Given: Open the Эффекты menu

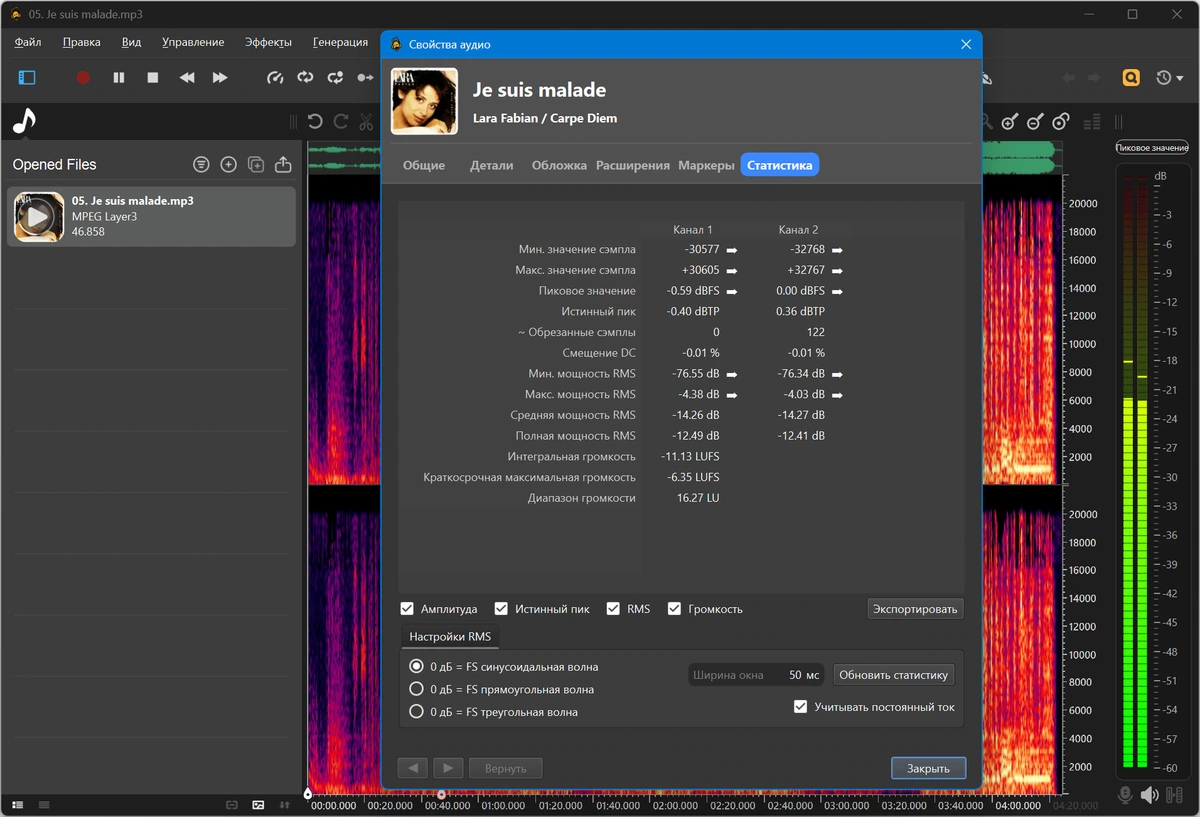Looking at the screenshot, I should pyautogui.click(x=268, y=42).
